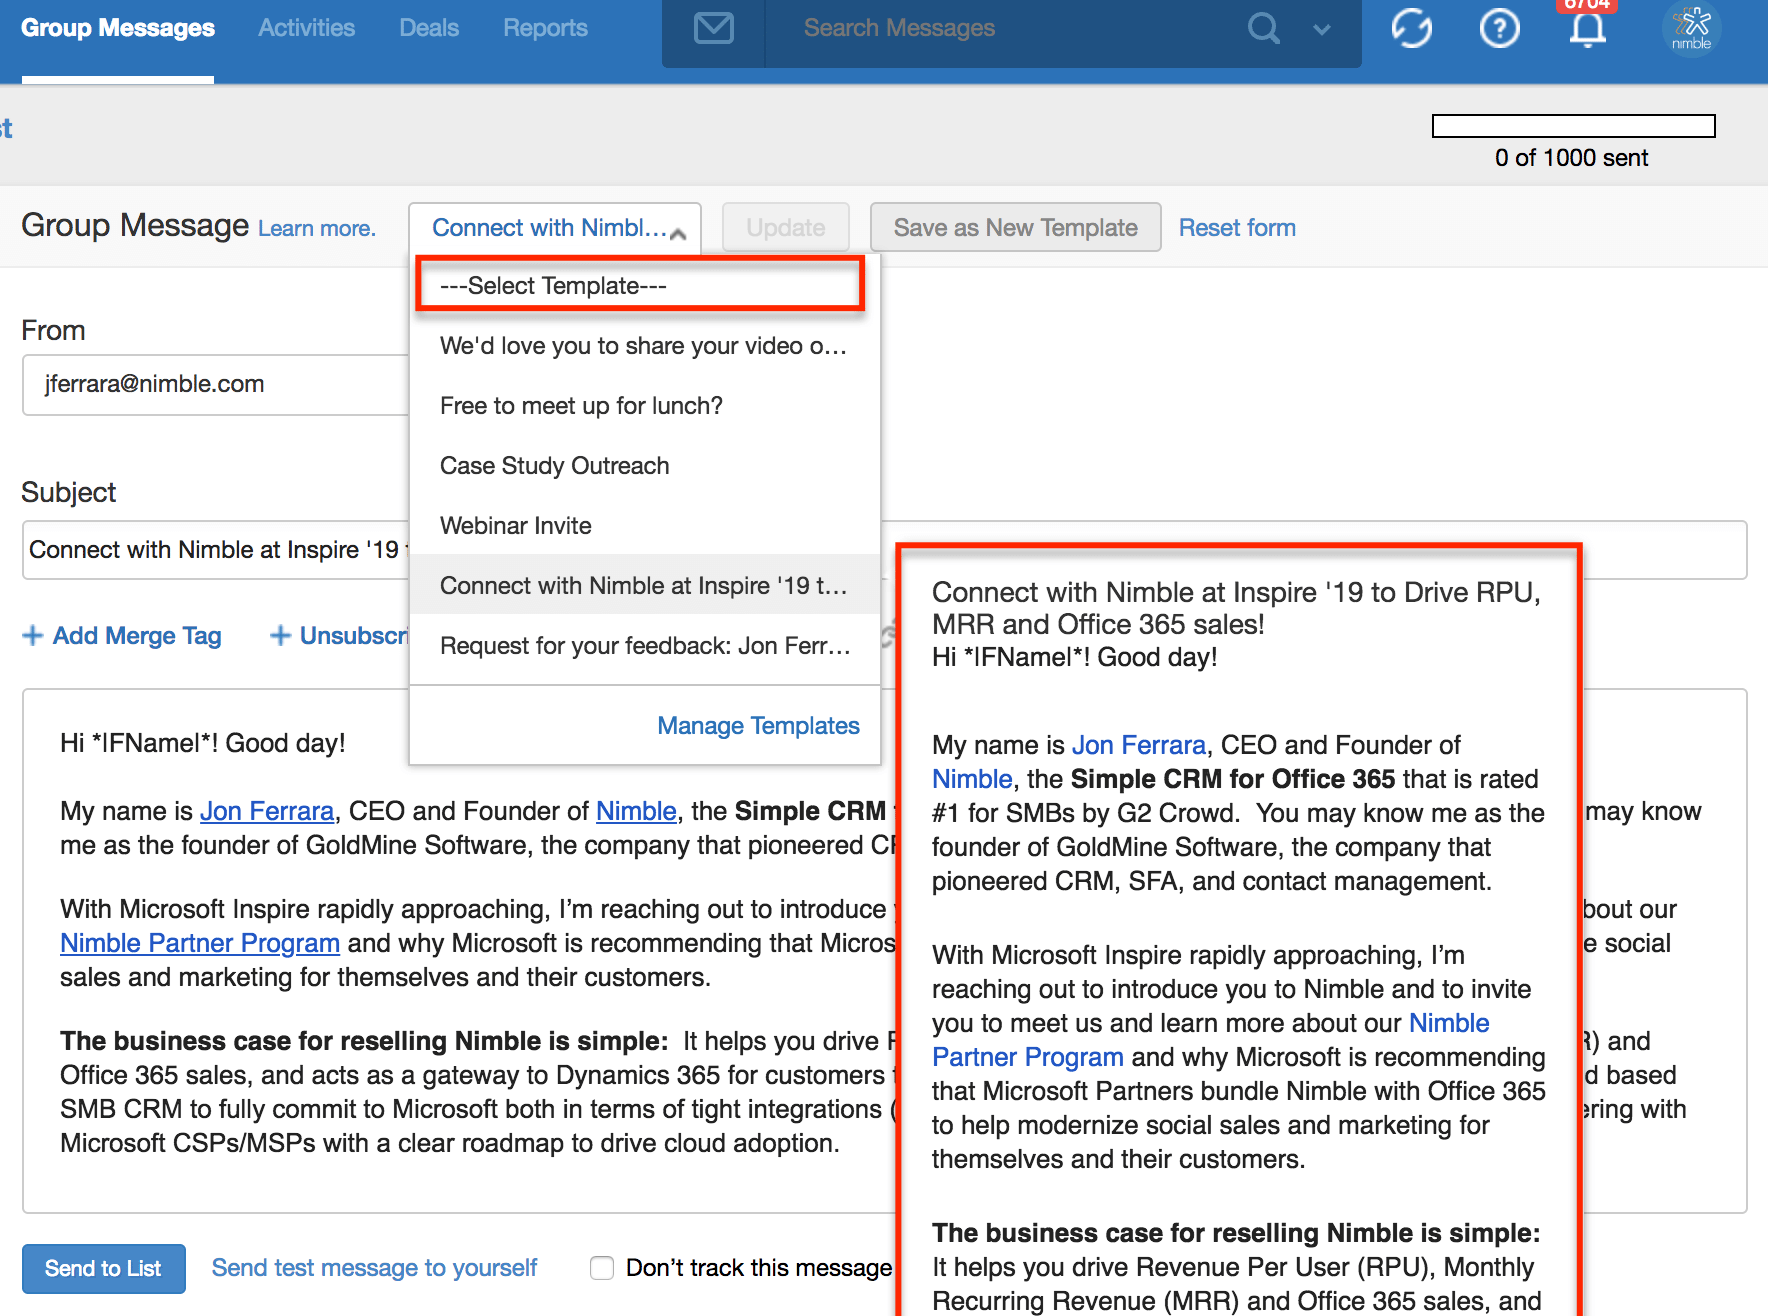The image size is (1768, 1316).
Task: Click the sync refresh icon
Action: coord(1411,29)
